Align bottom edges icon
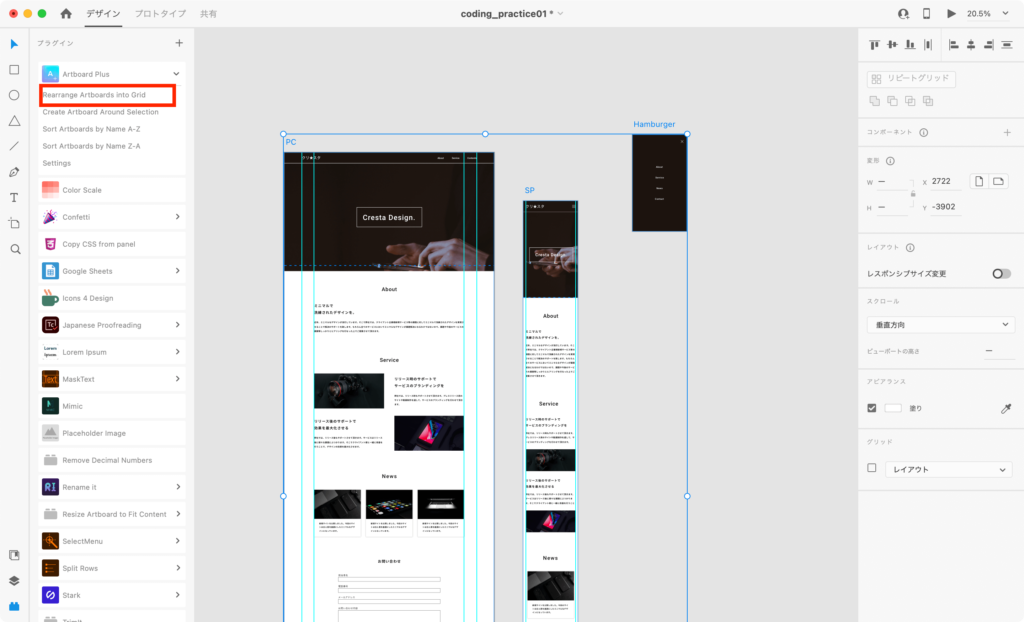This screenshot has height=622, width=1024. point(910,44)
